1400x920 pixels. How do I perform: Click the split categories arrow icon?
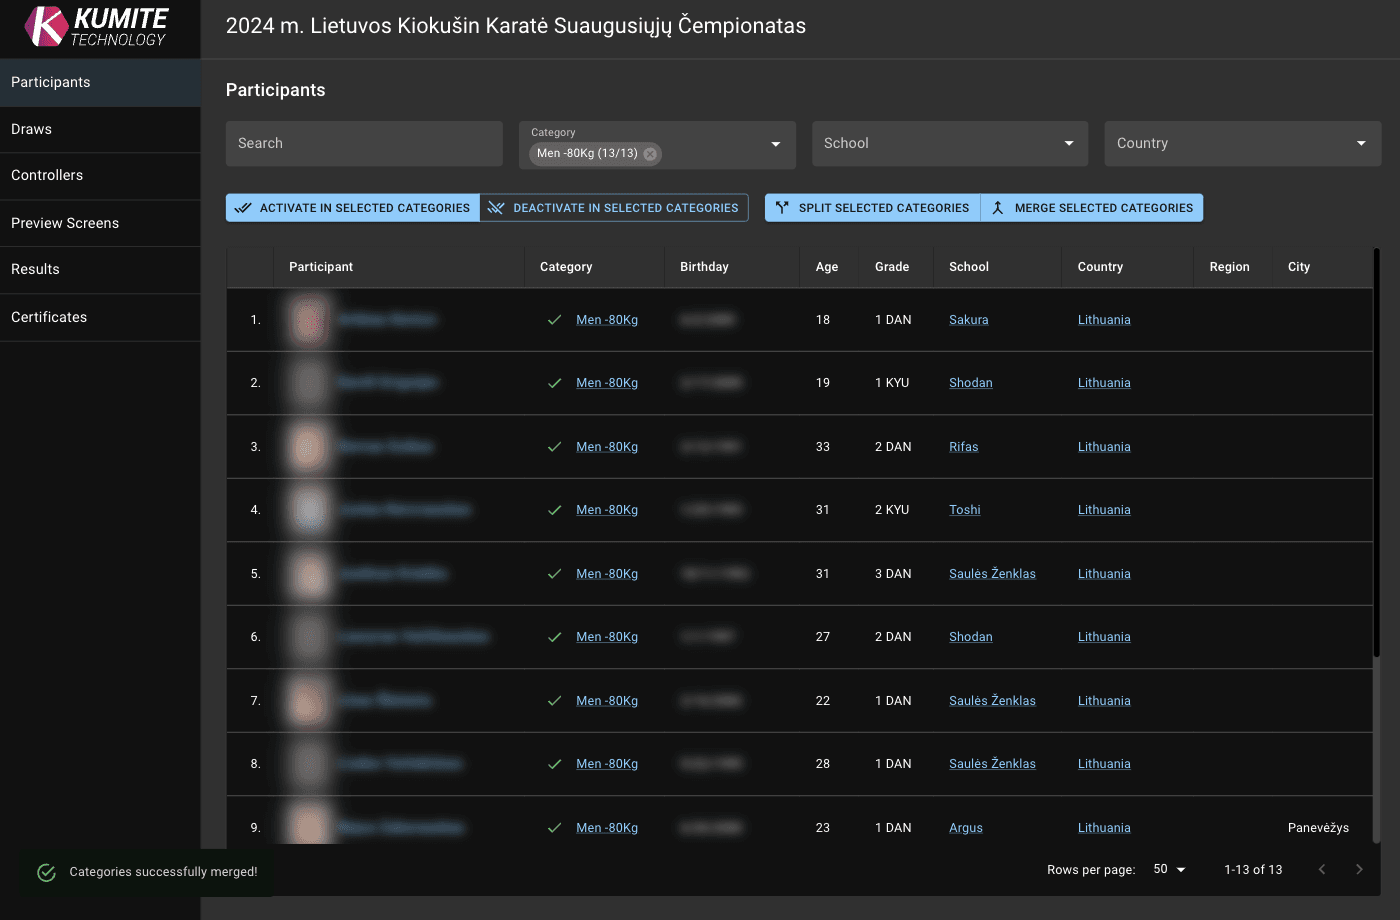pyautogui.click(x=782, y=208)
